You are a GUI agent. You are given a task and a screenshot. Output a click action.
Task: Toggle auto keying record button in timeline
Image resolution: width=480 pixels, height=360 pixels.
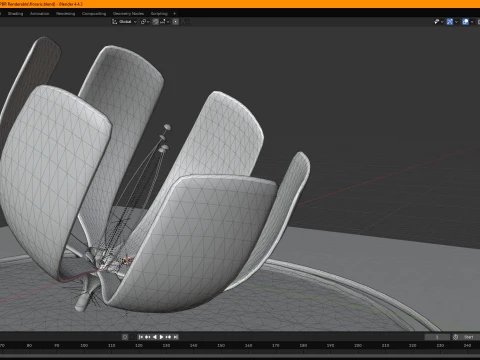pos(125,337)
